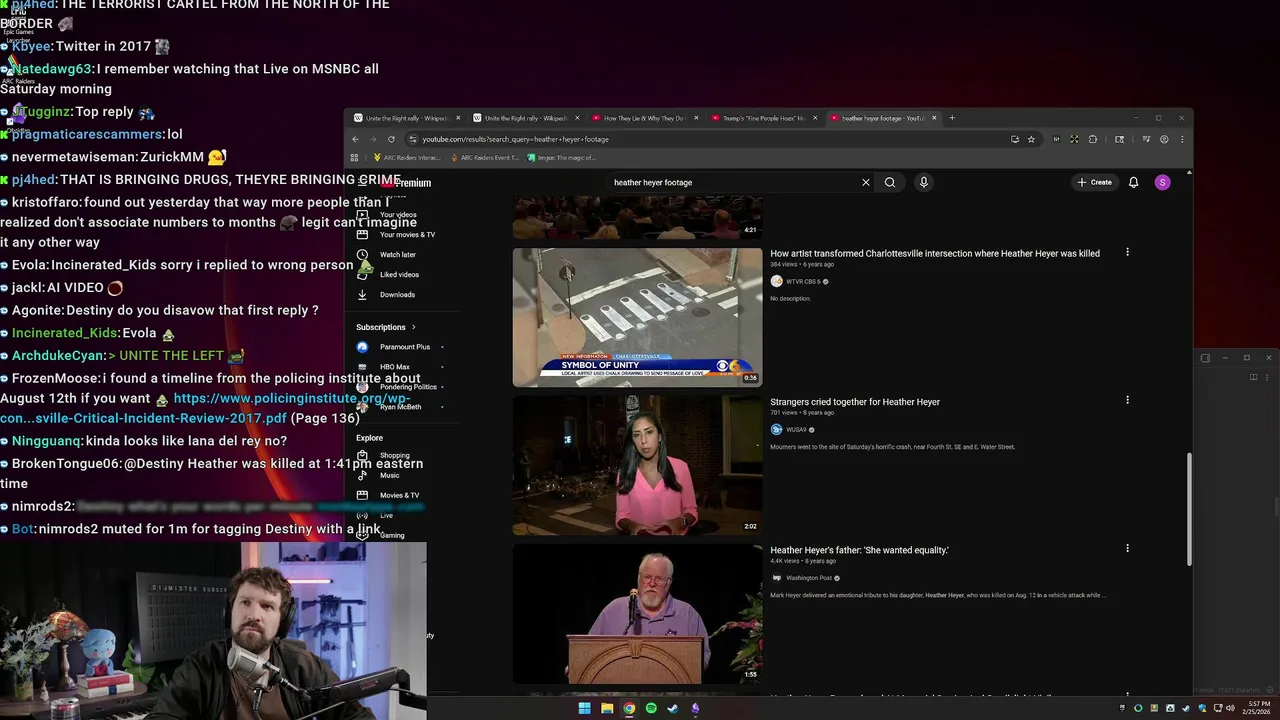
Task: Bookmark this page with the star icon
Action: pyautogui.click(x=1031, y=139)
